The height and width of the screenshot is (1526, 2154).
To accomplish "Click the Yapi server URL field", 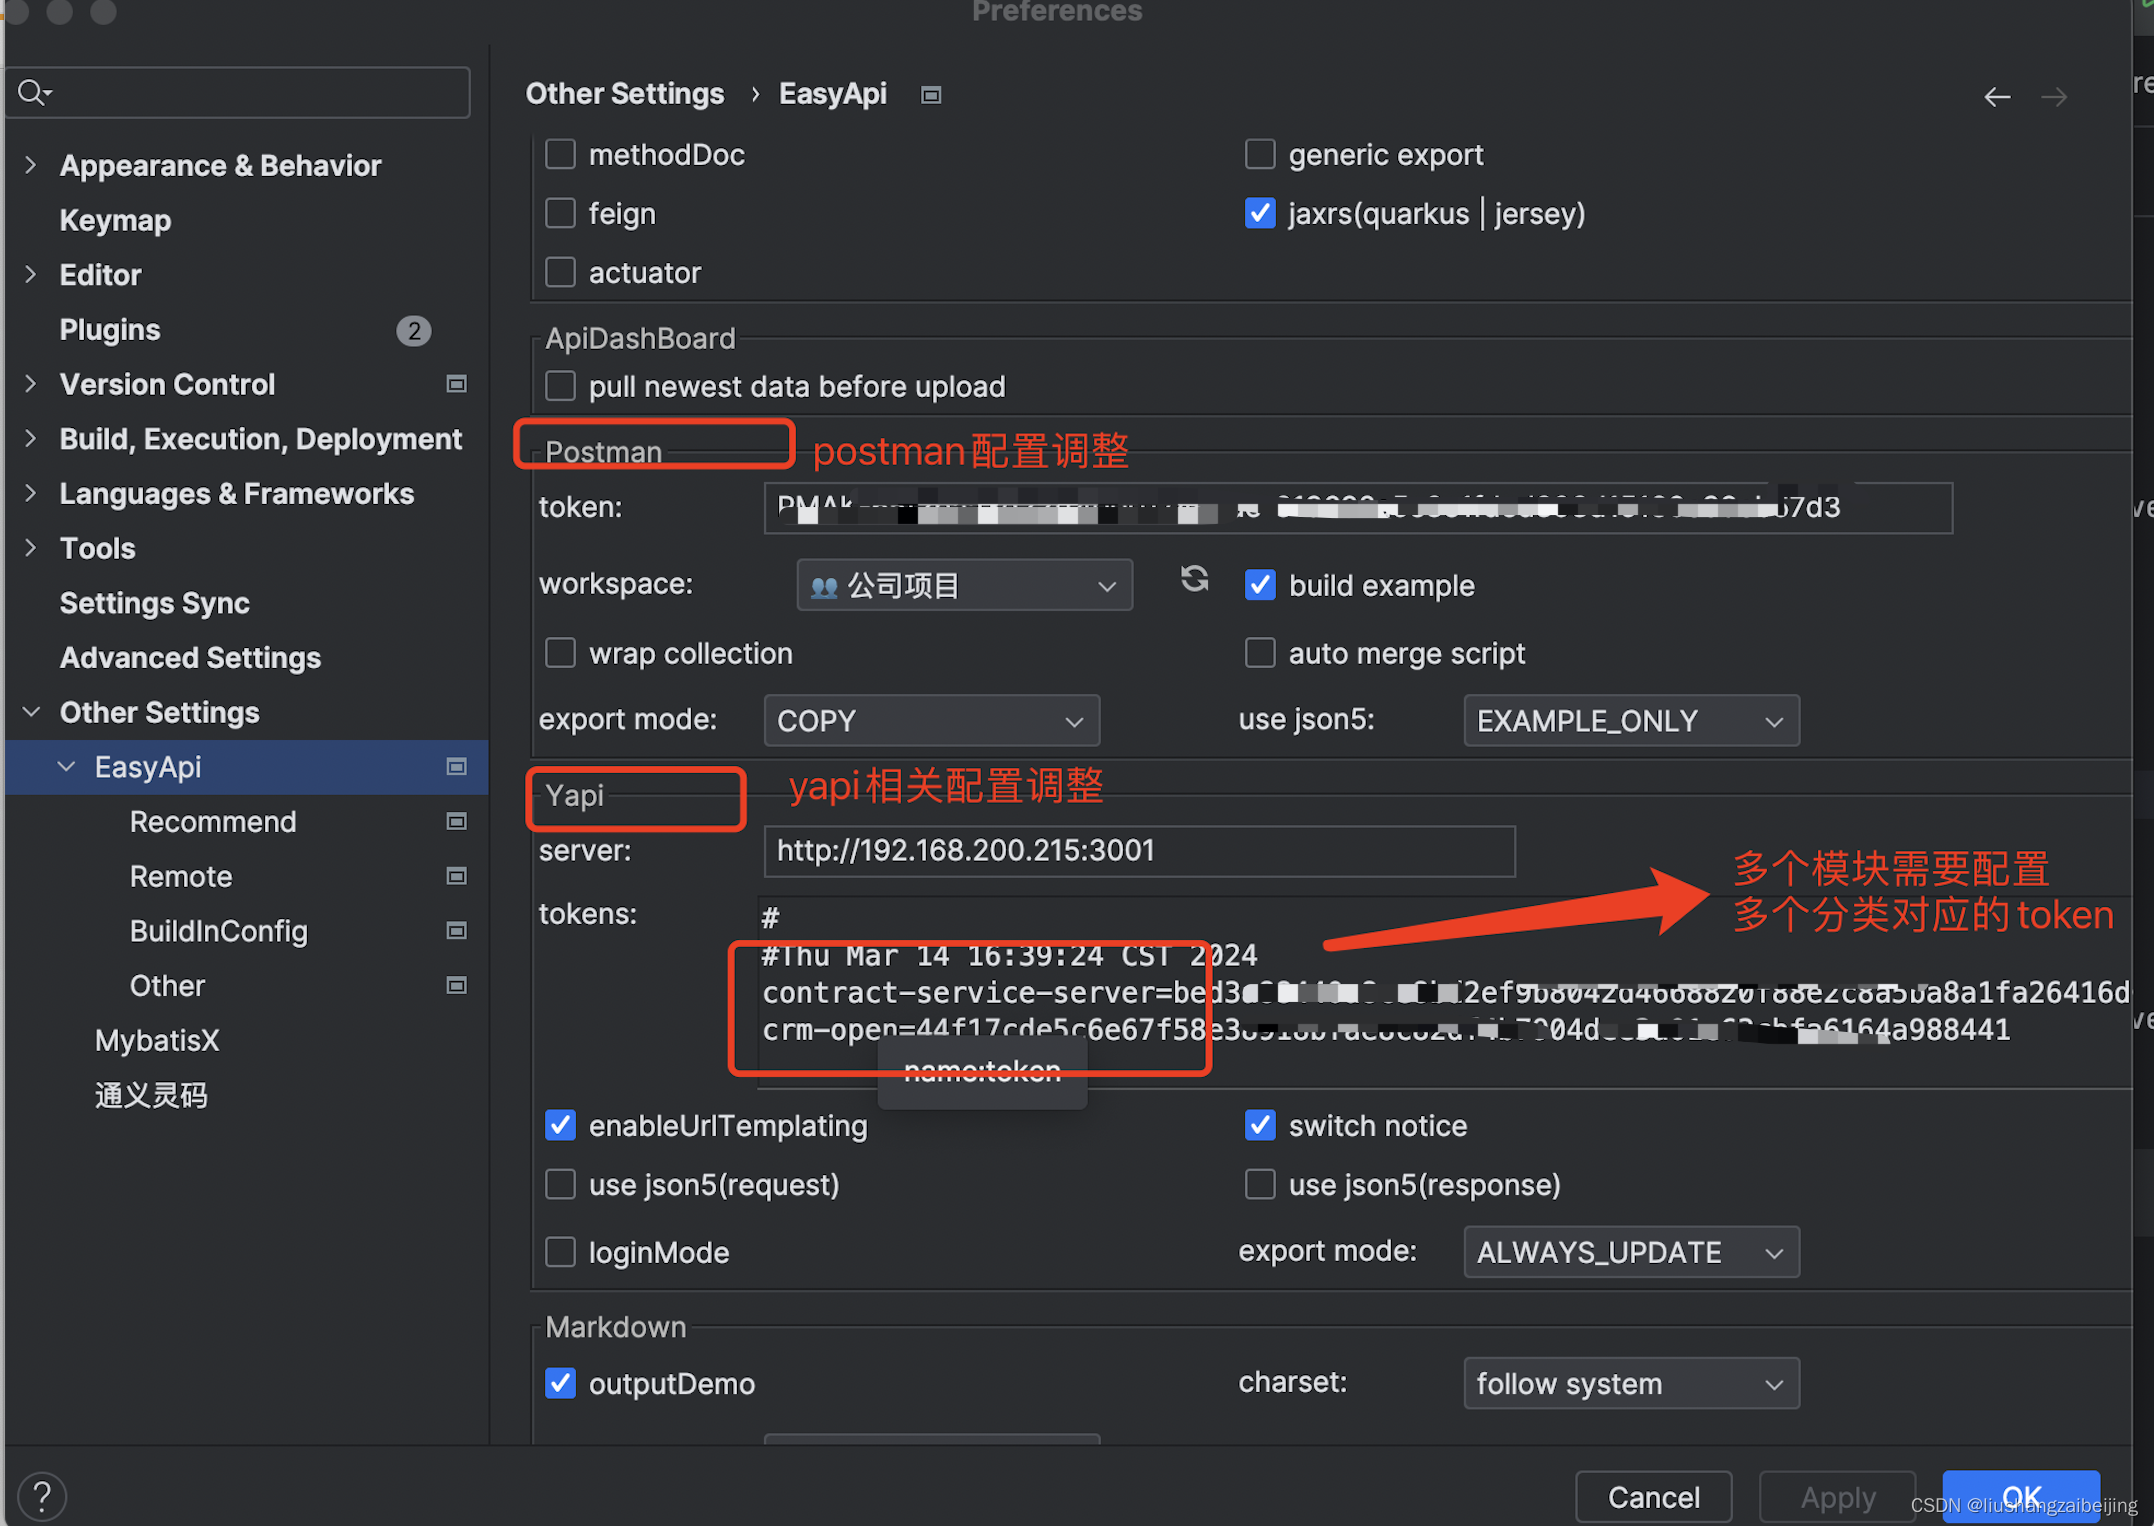I will click(1139, 851).
